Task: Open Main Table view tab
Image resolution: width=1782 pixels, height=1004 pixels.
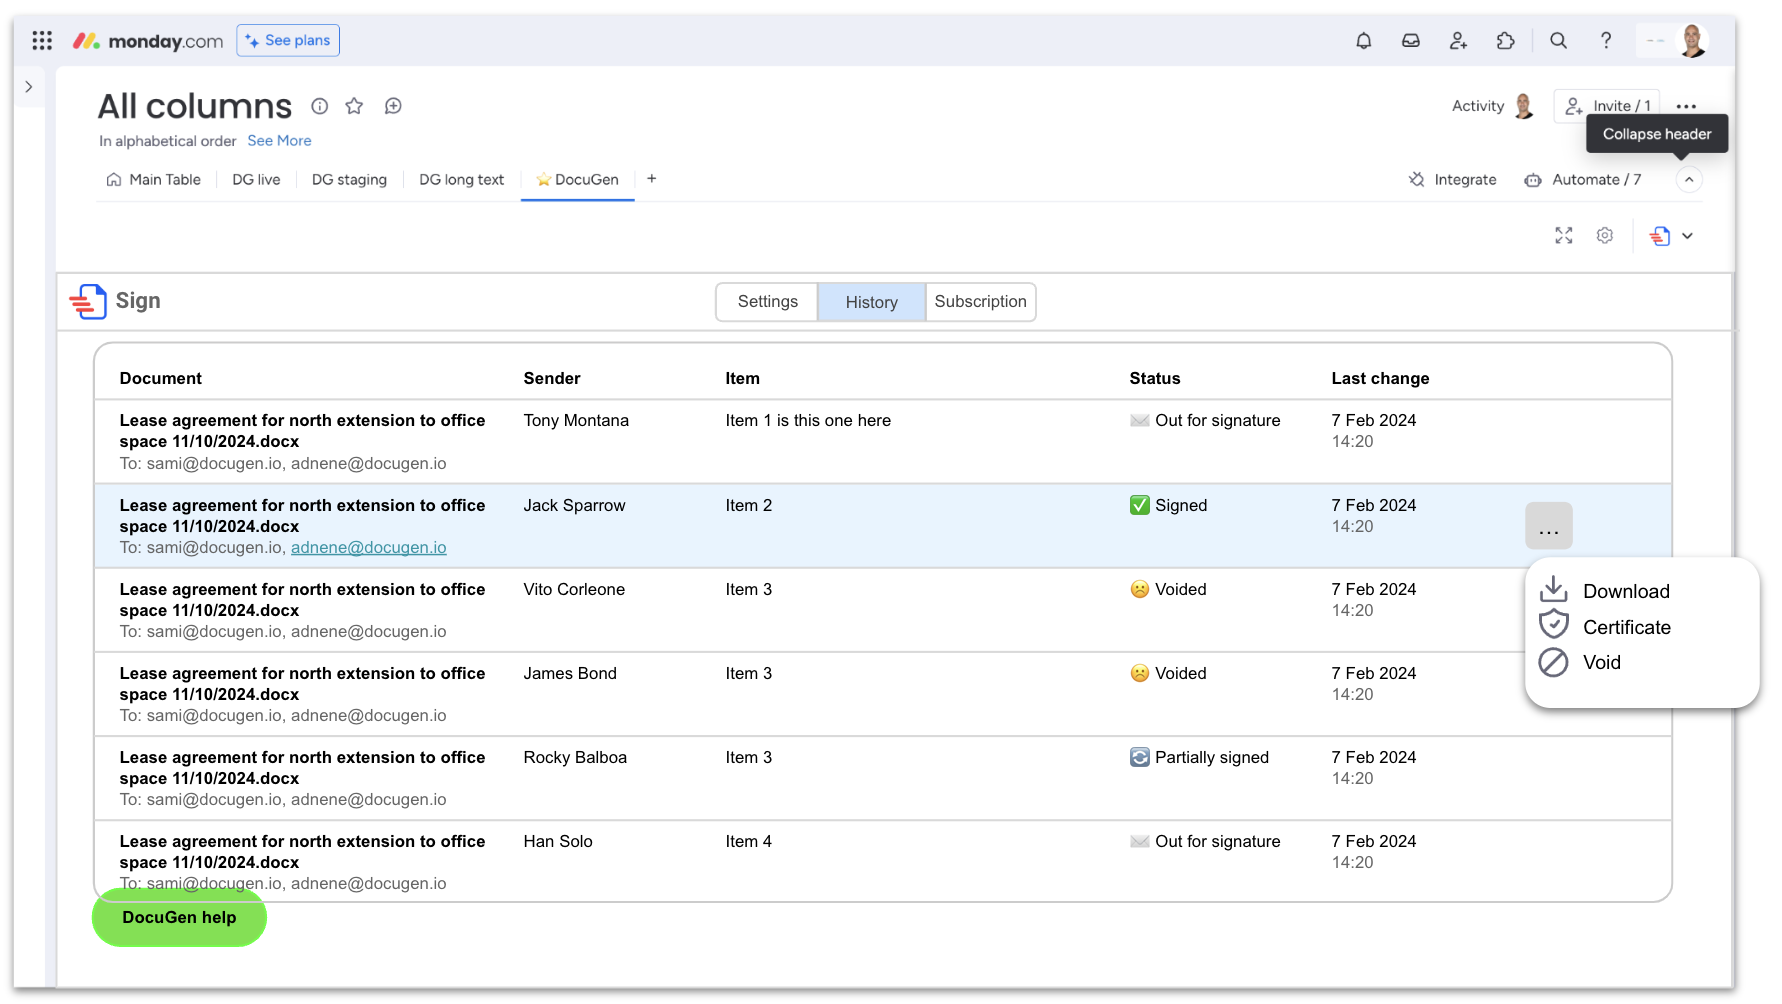Action: [x=154, y=180]
